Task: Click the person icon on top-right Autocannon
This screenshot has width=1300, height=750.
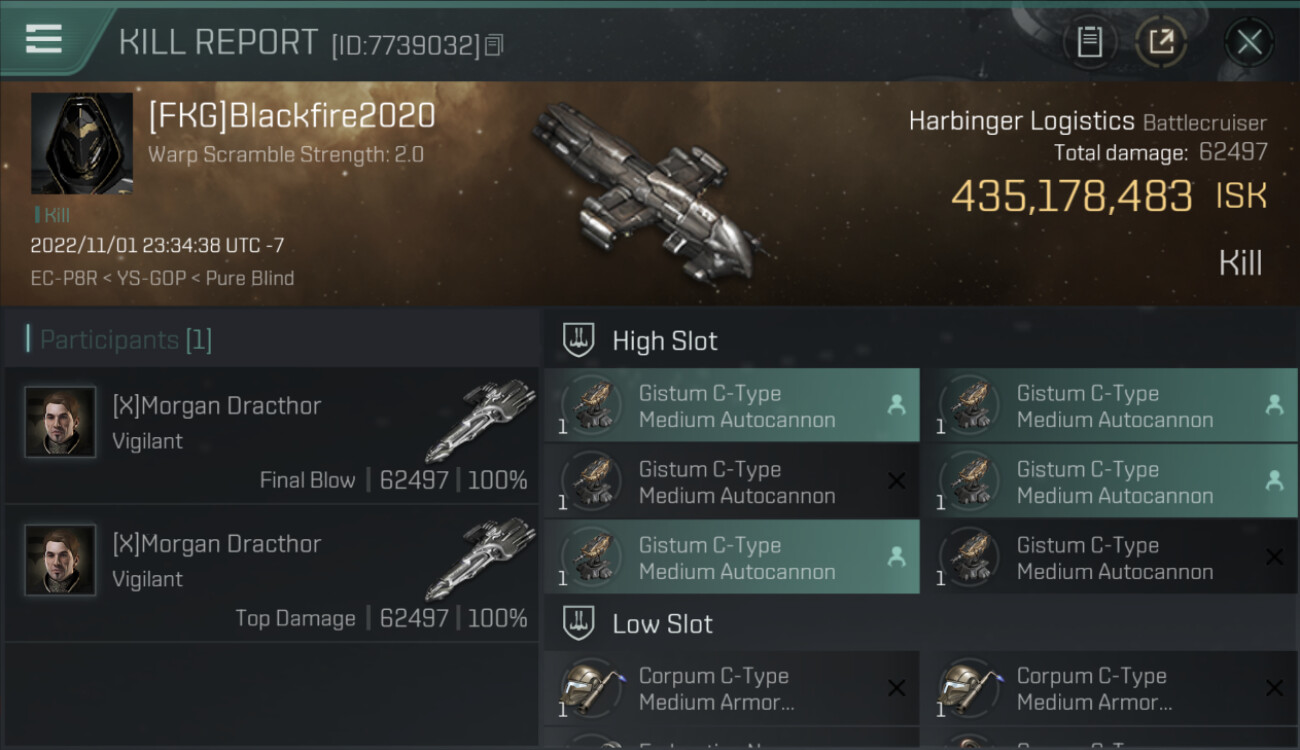Action: [1274, 405]
